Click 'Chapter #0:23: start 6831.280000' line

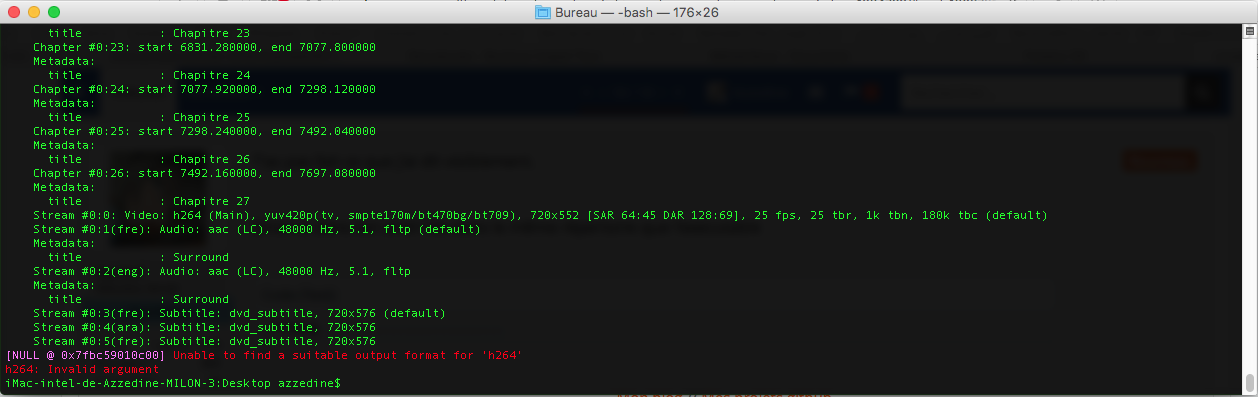click(204, 47)
